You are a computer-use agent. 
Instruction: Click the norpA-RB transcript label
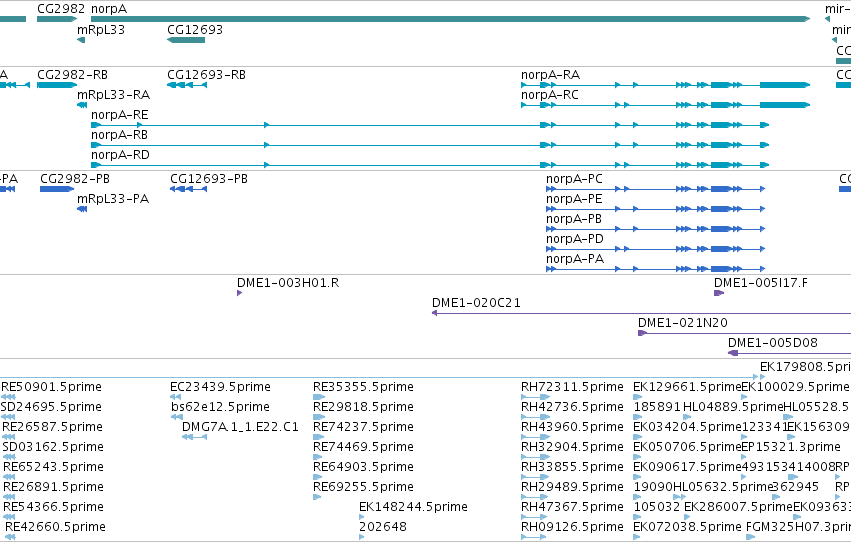(x=119, y=135)
